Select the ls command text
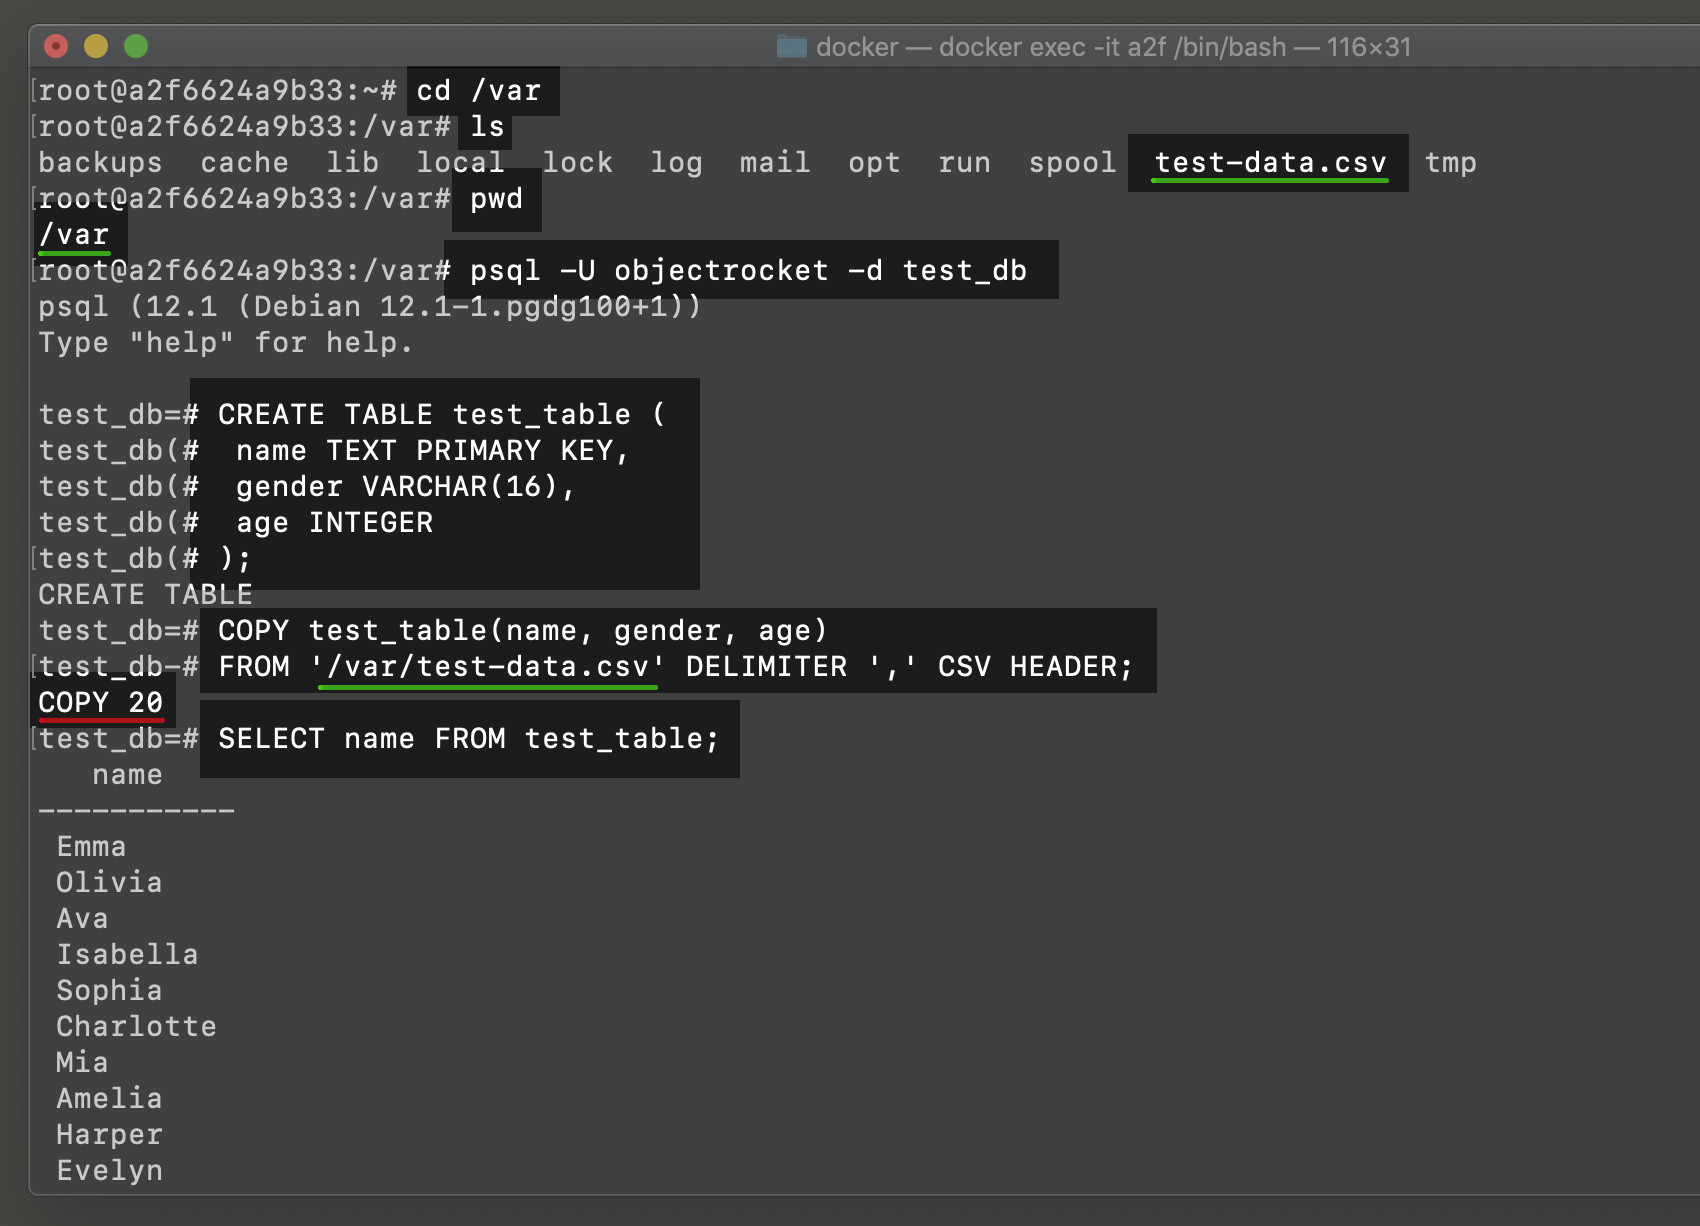The width and height of the screenshot is (1700, 1226). (487, 127)
